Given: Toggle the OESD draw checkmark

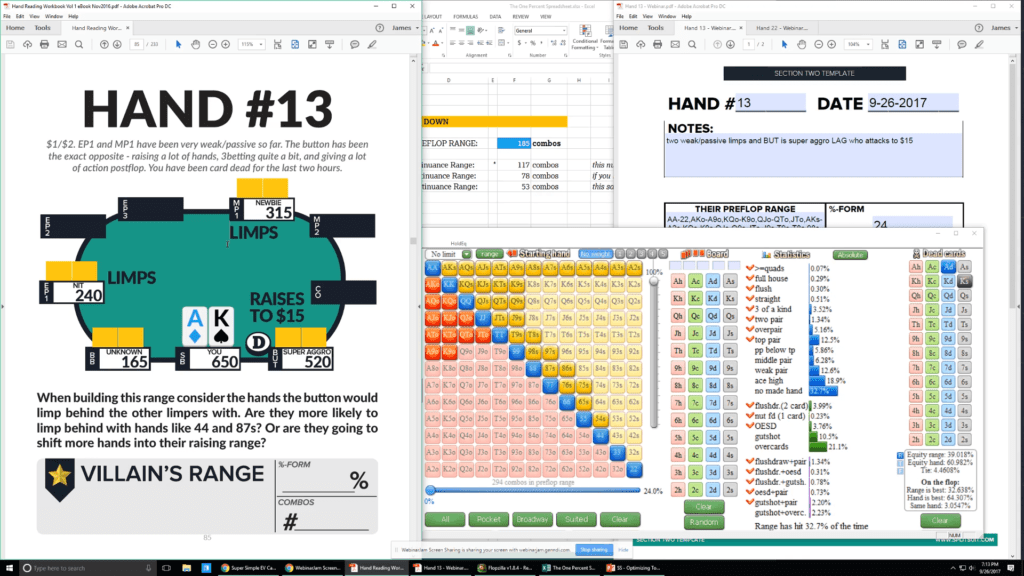Looking at the screenshot, I should [x=749, y=426].
